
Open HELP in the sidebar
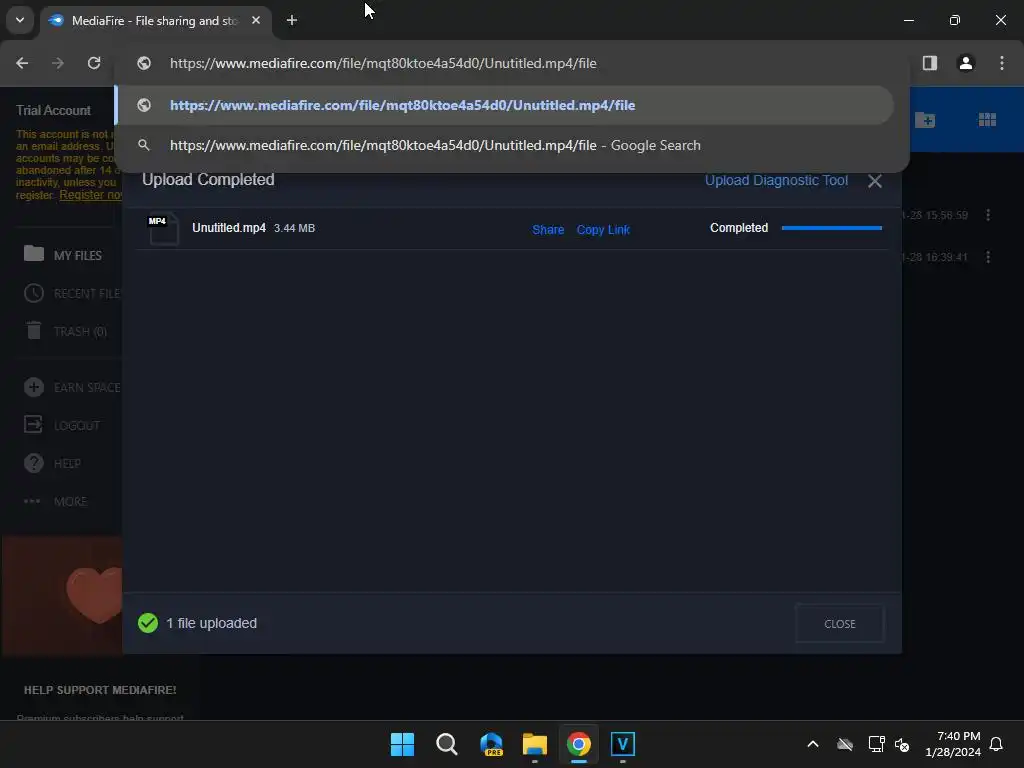pos(52,463)
